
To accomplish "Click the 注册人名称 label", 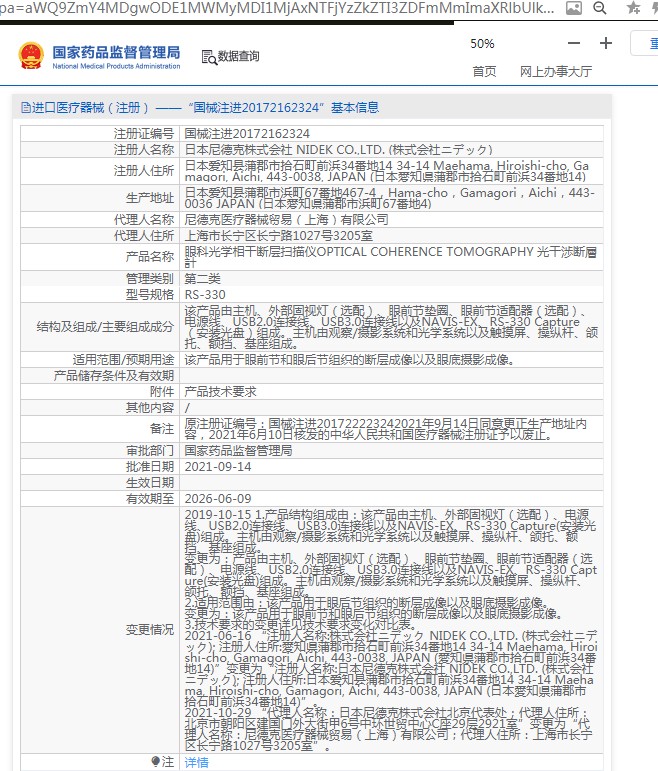I will (144, 149).
